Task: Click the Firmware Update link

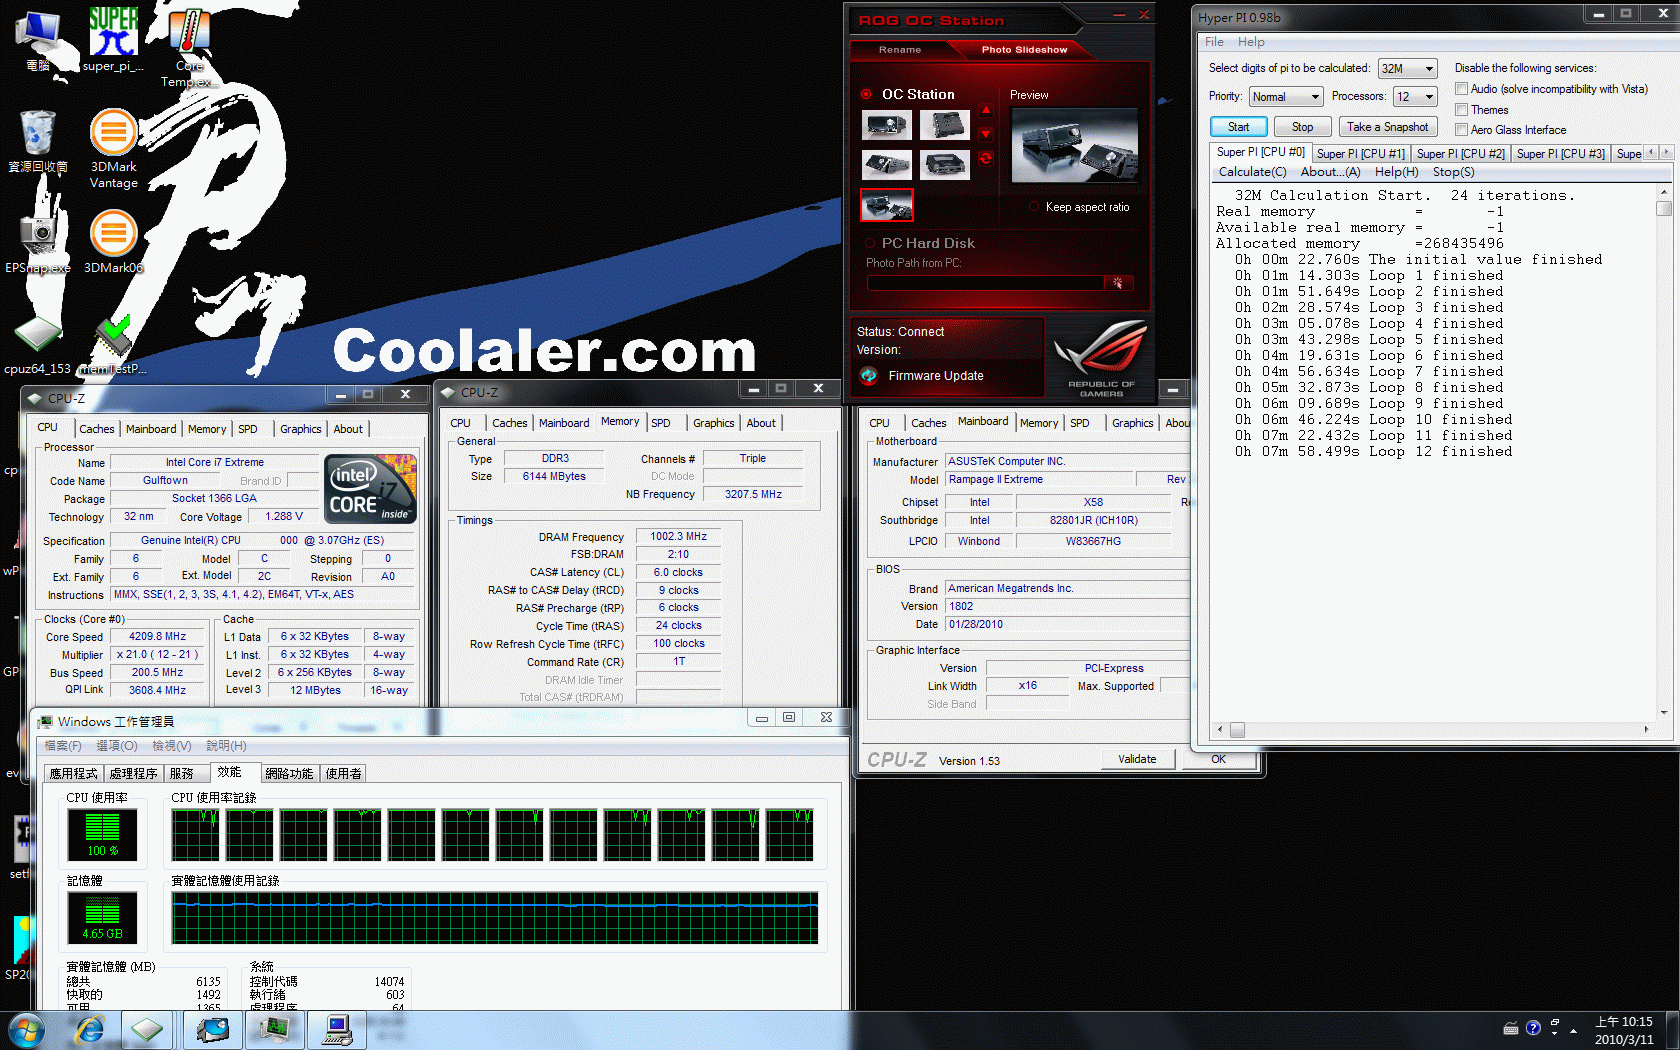Action: [936, 375]
